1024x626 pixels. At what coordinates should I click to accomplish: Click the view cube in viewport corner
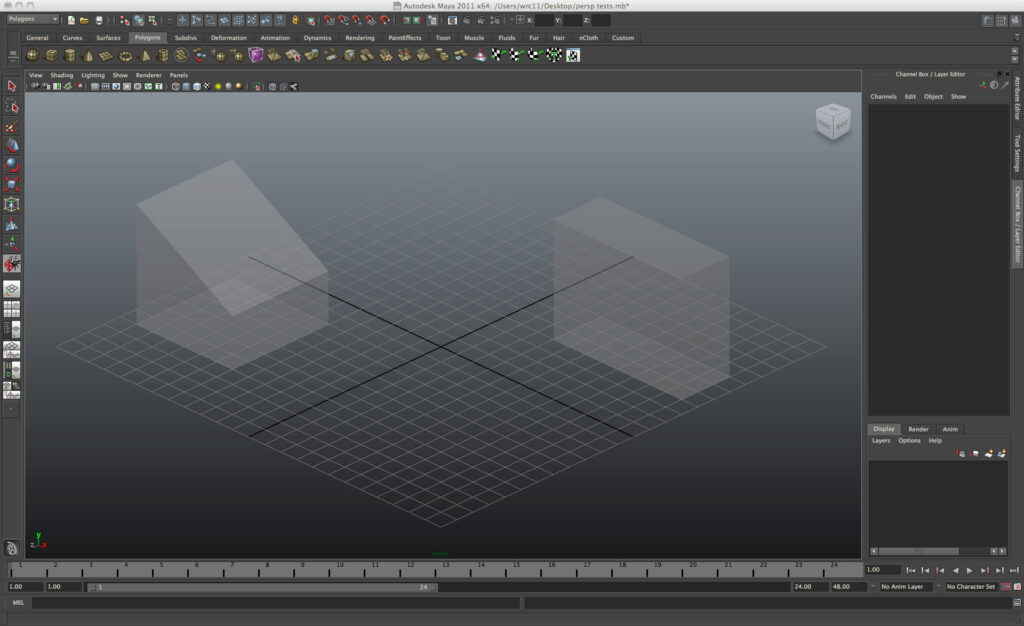pos(832,122)
